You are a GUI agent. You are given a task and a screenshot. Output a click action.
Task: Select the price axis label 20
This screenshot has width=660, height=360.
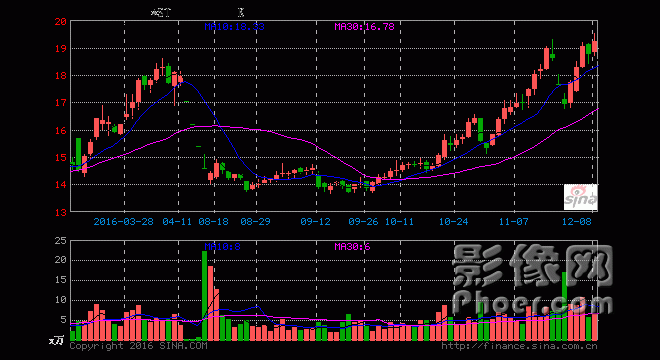click(61, 21)
